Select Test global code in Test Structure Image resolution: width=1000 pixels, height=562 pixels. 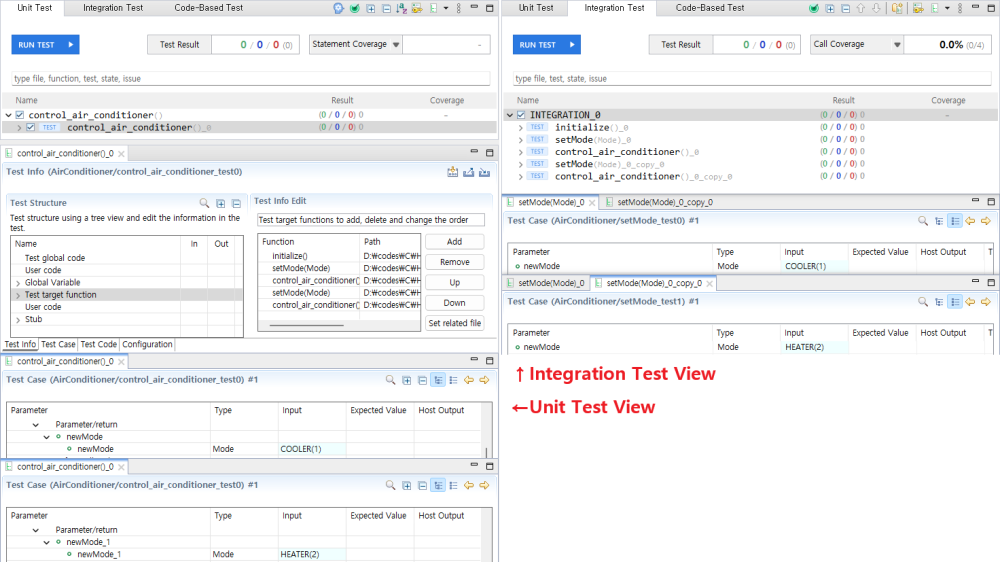(55, 258)
